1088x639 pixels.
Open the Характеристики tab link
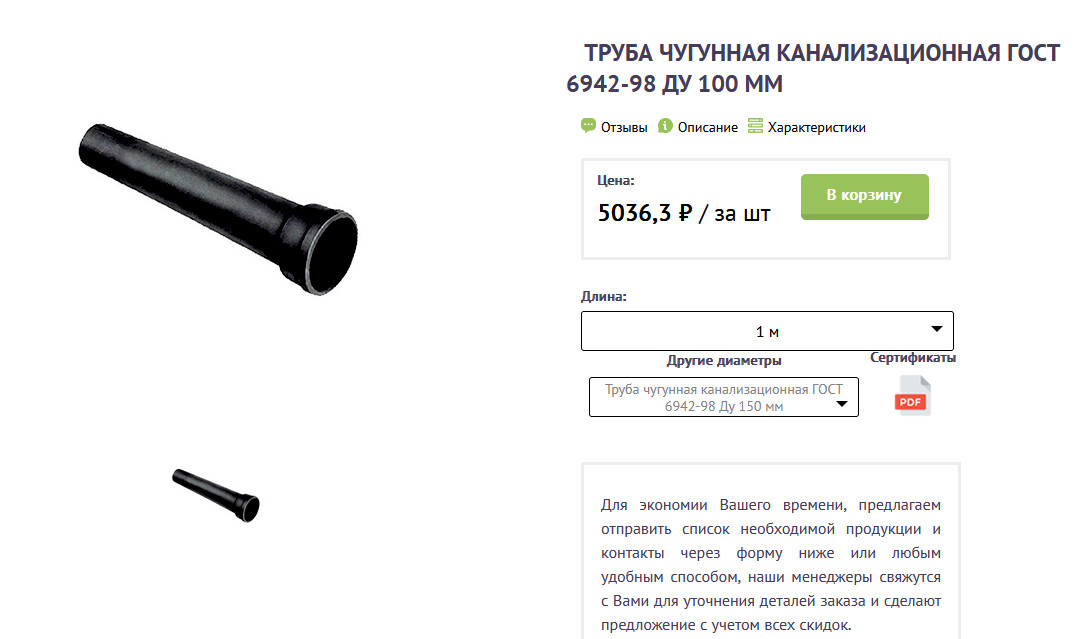(x=817, y=128)
